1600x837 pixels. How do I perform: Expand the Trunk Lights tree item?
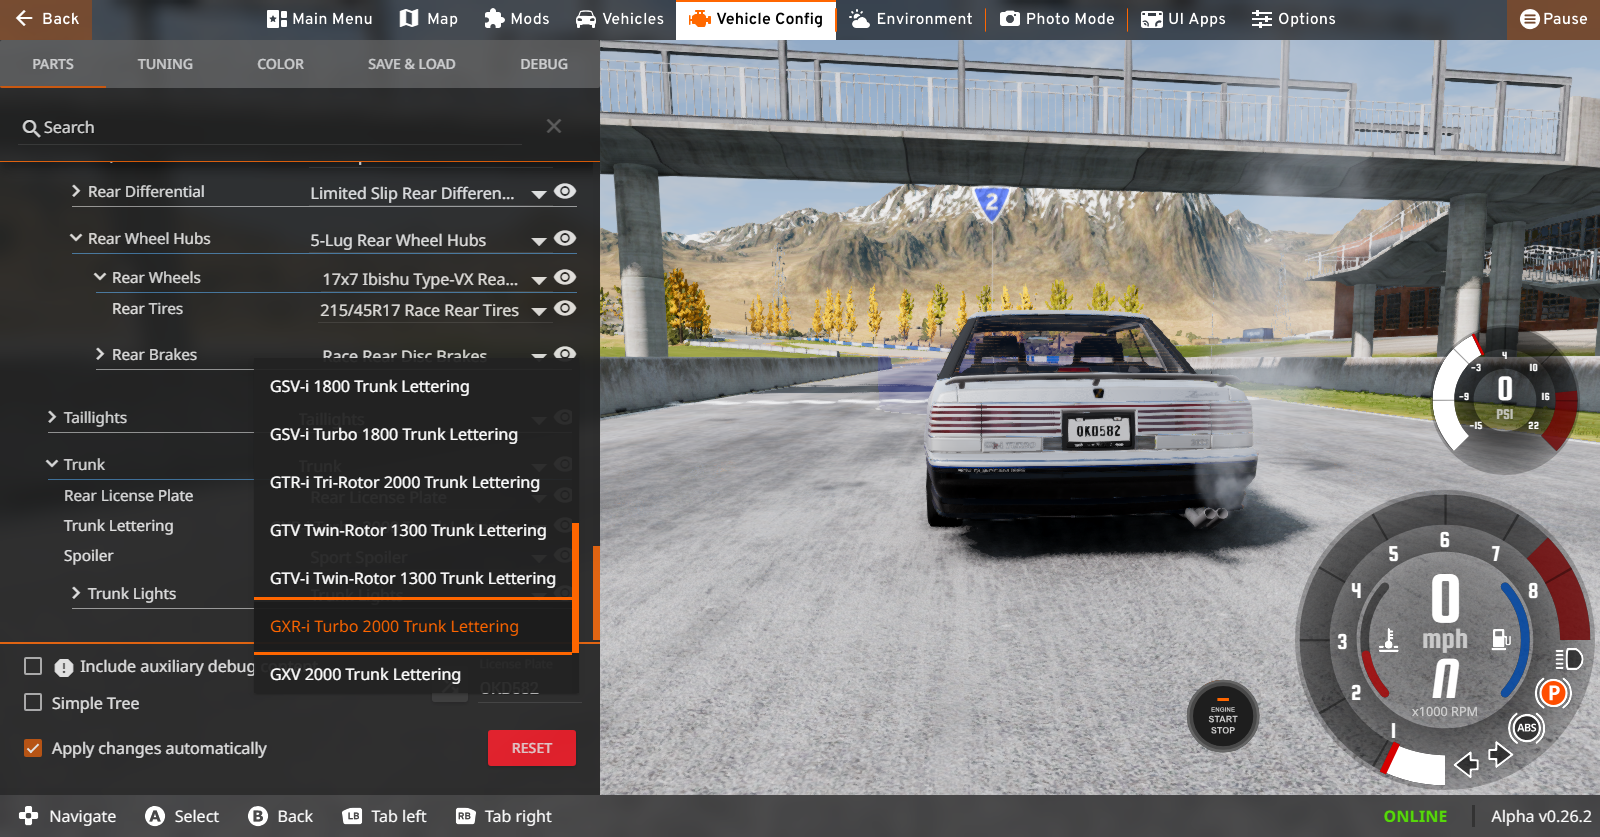(x=76, y=593)
